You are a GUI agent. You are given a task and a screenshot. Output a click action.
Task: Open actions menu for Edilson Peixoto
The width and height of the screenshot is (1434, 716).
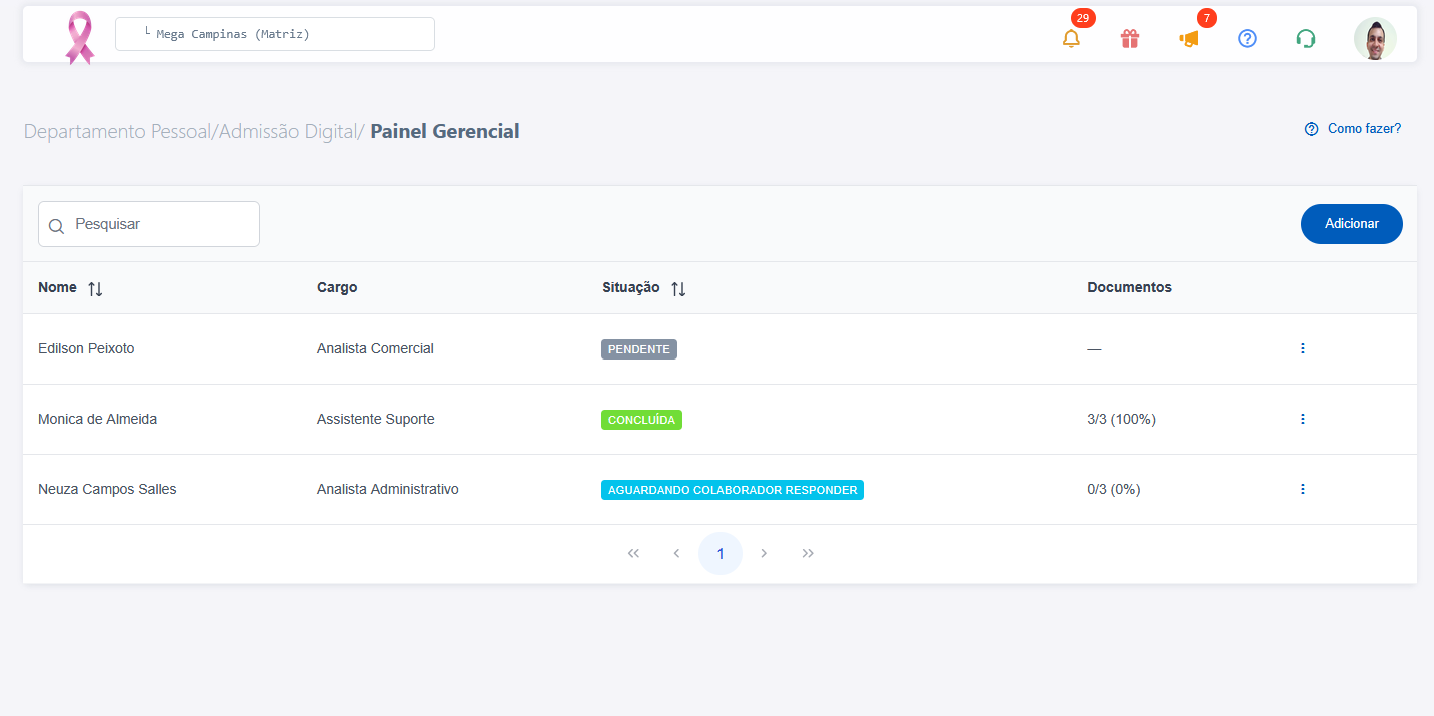(1302, 348)
